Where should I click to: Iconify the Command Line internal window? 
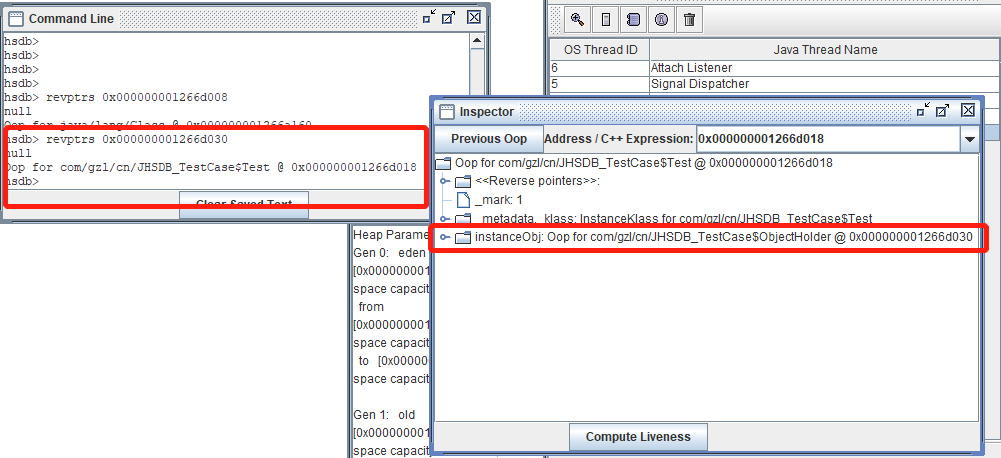[429, 18]
